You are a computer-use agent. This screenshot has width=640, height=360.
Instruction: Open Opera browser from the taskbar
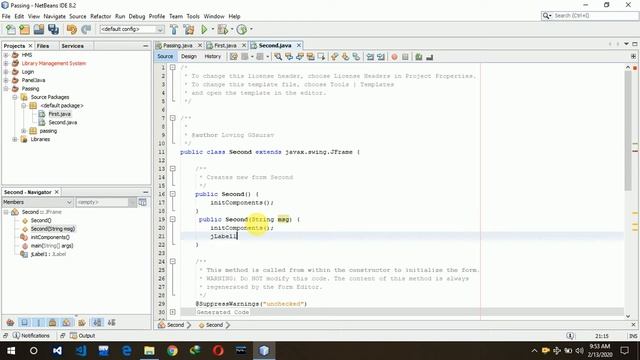[218, 351]
